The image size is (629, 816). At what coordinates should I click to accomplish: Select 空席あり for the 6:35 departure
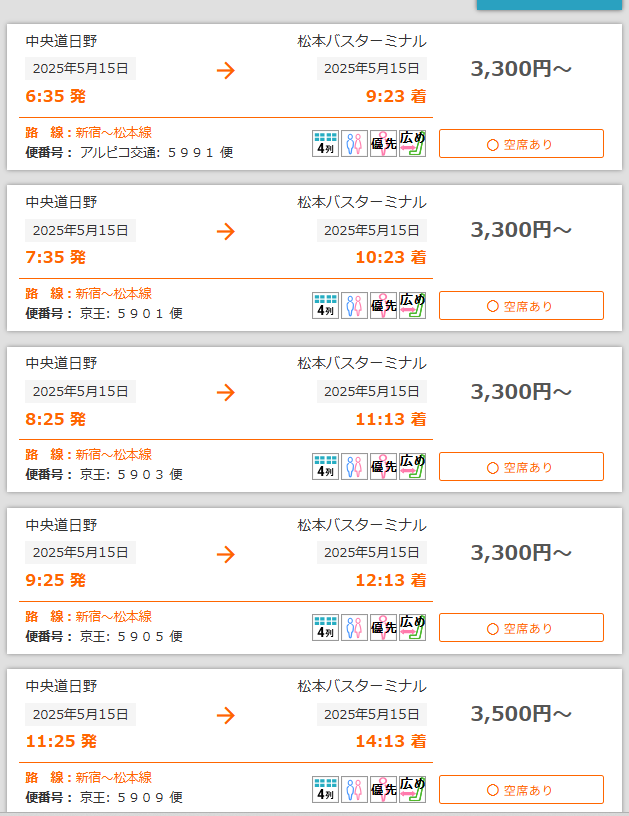click(x=521, y=144)
